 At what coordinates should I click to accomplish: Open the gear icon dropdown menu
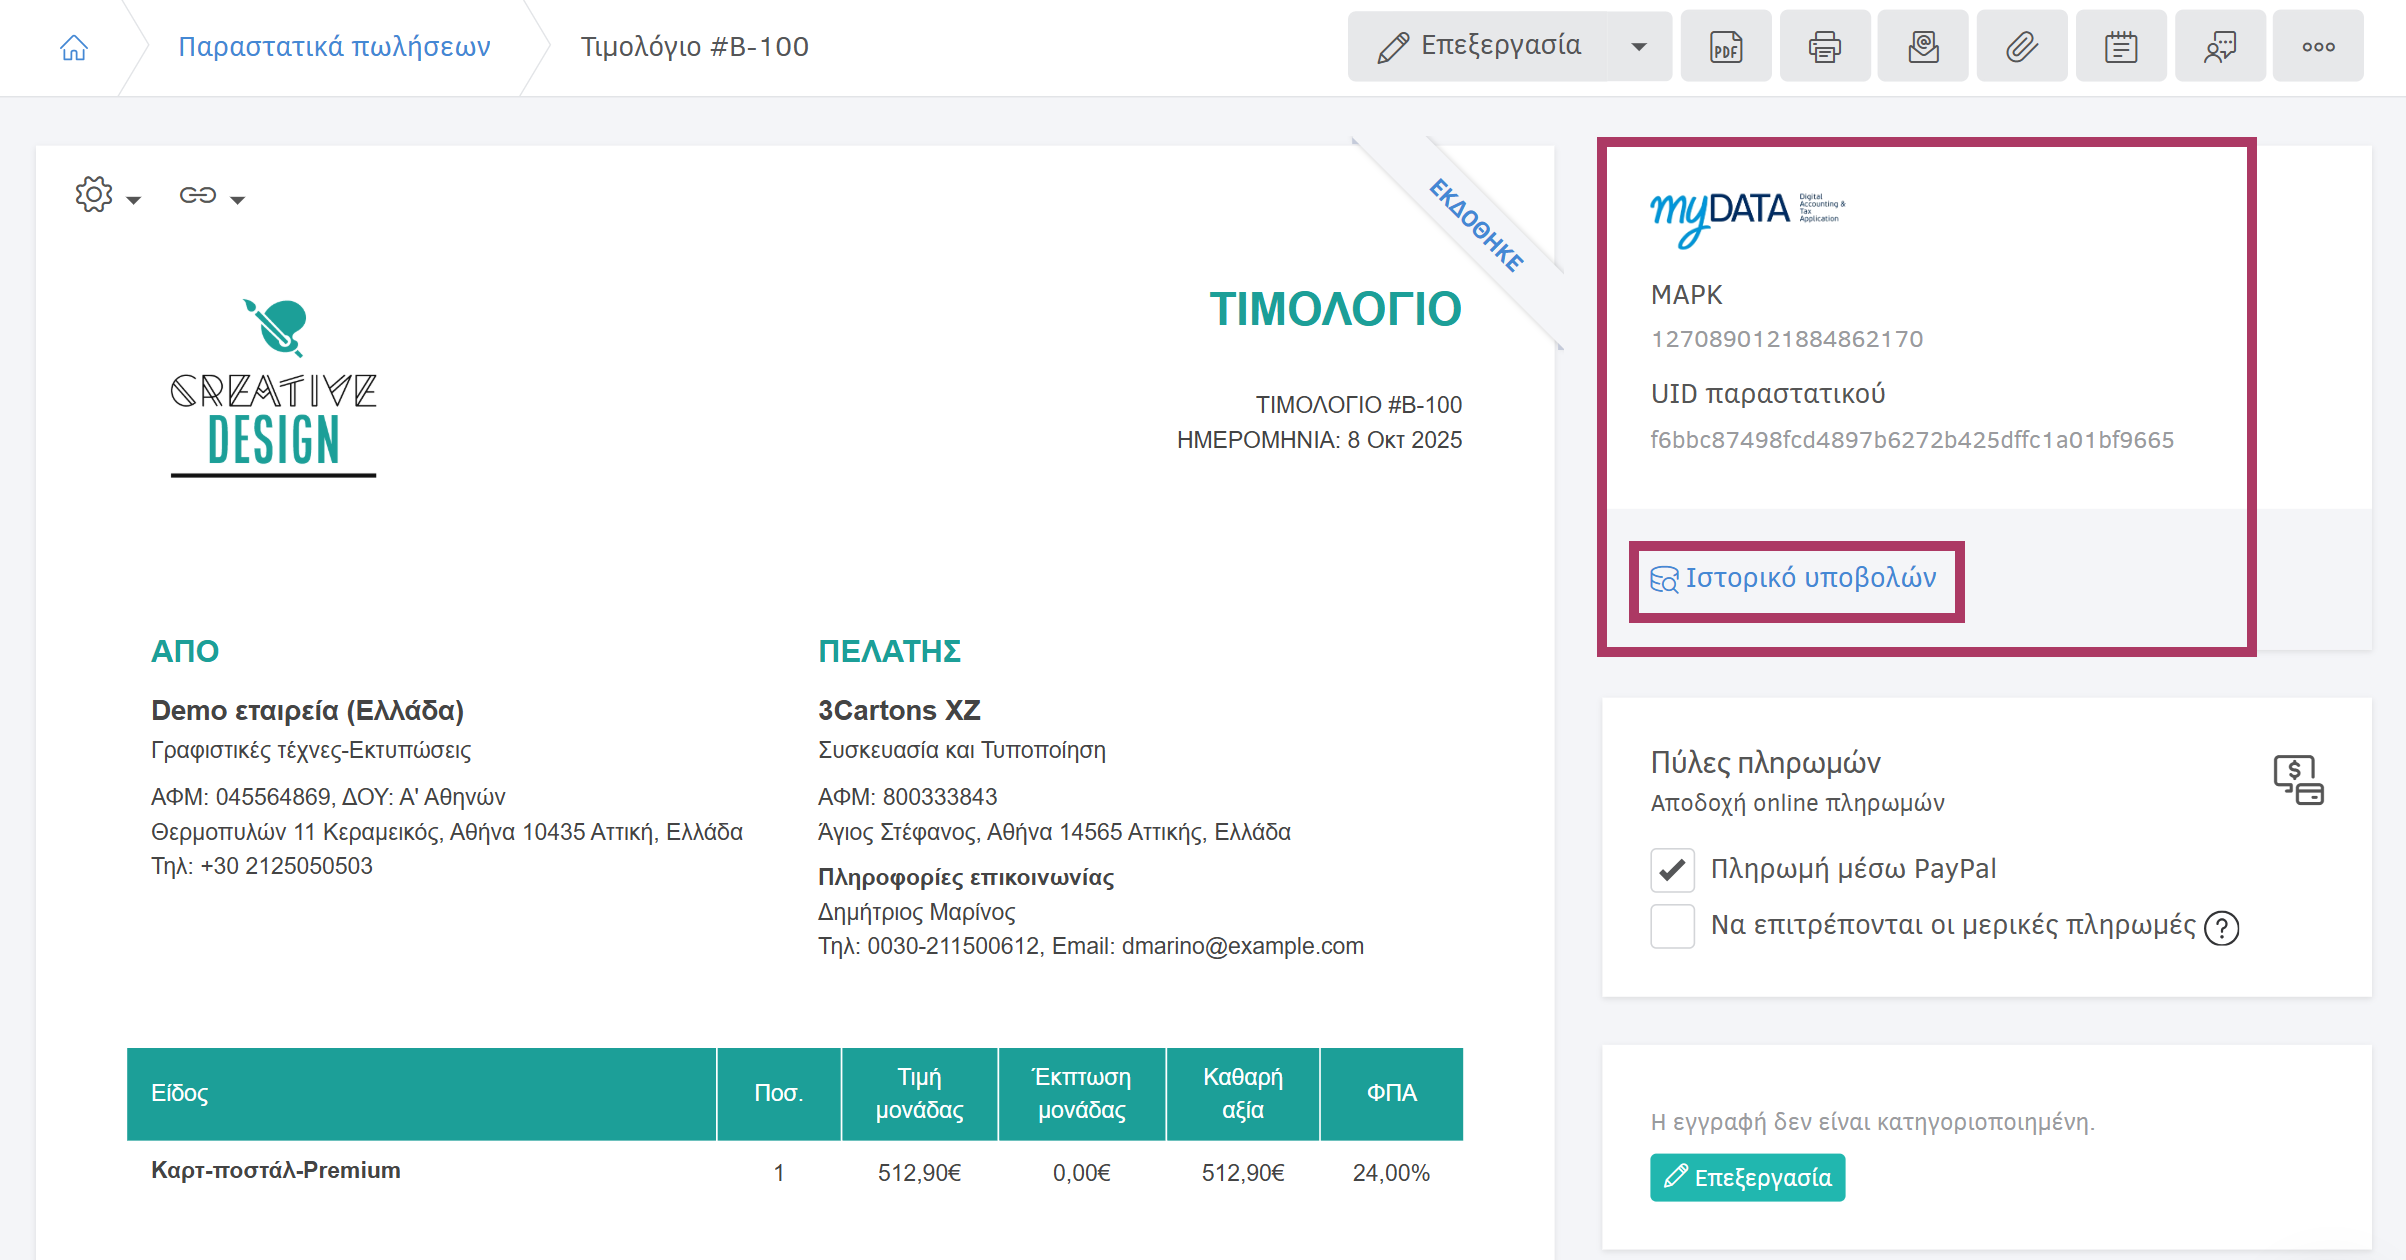tap(136, 199)
